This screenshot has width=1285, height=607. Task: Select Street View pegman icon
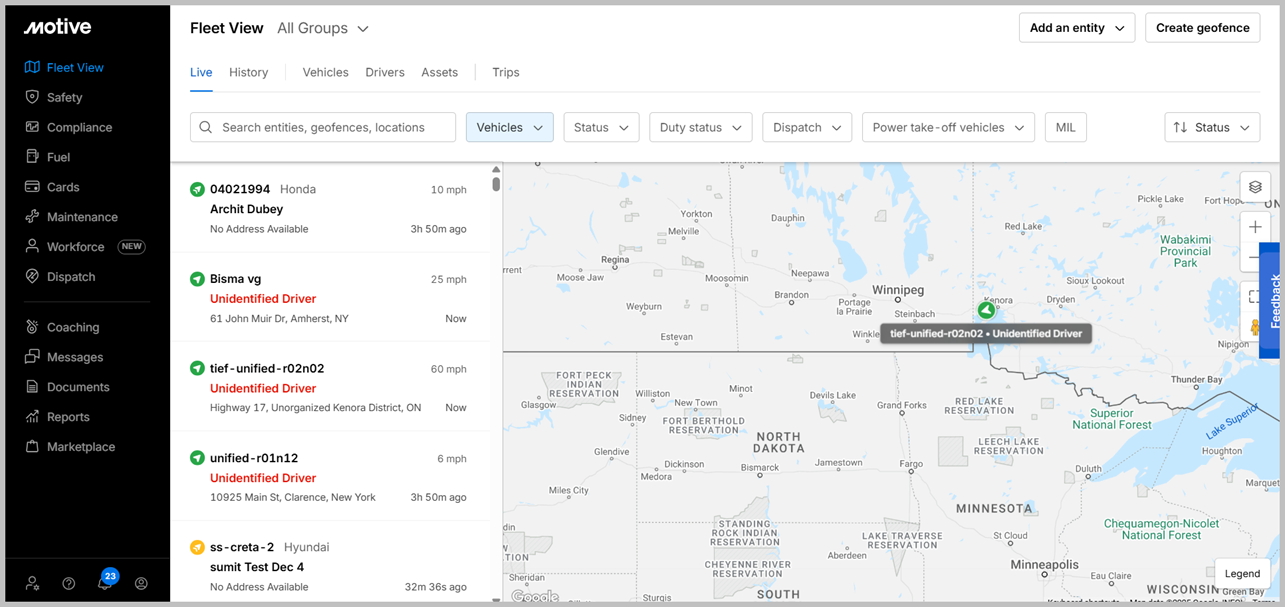coord(1254,327)
